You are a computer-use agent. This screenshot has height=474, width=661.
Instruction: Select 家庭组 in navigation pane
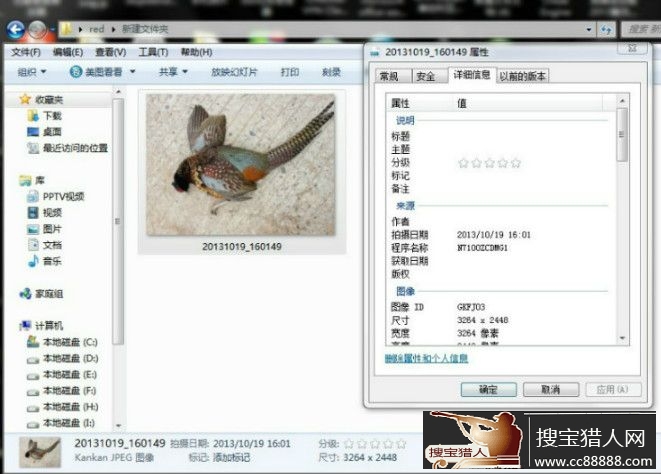tap(41, 294)
